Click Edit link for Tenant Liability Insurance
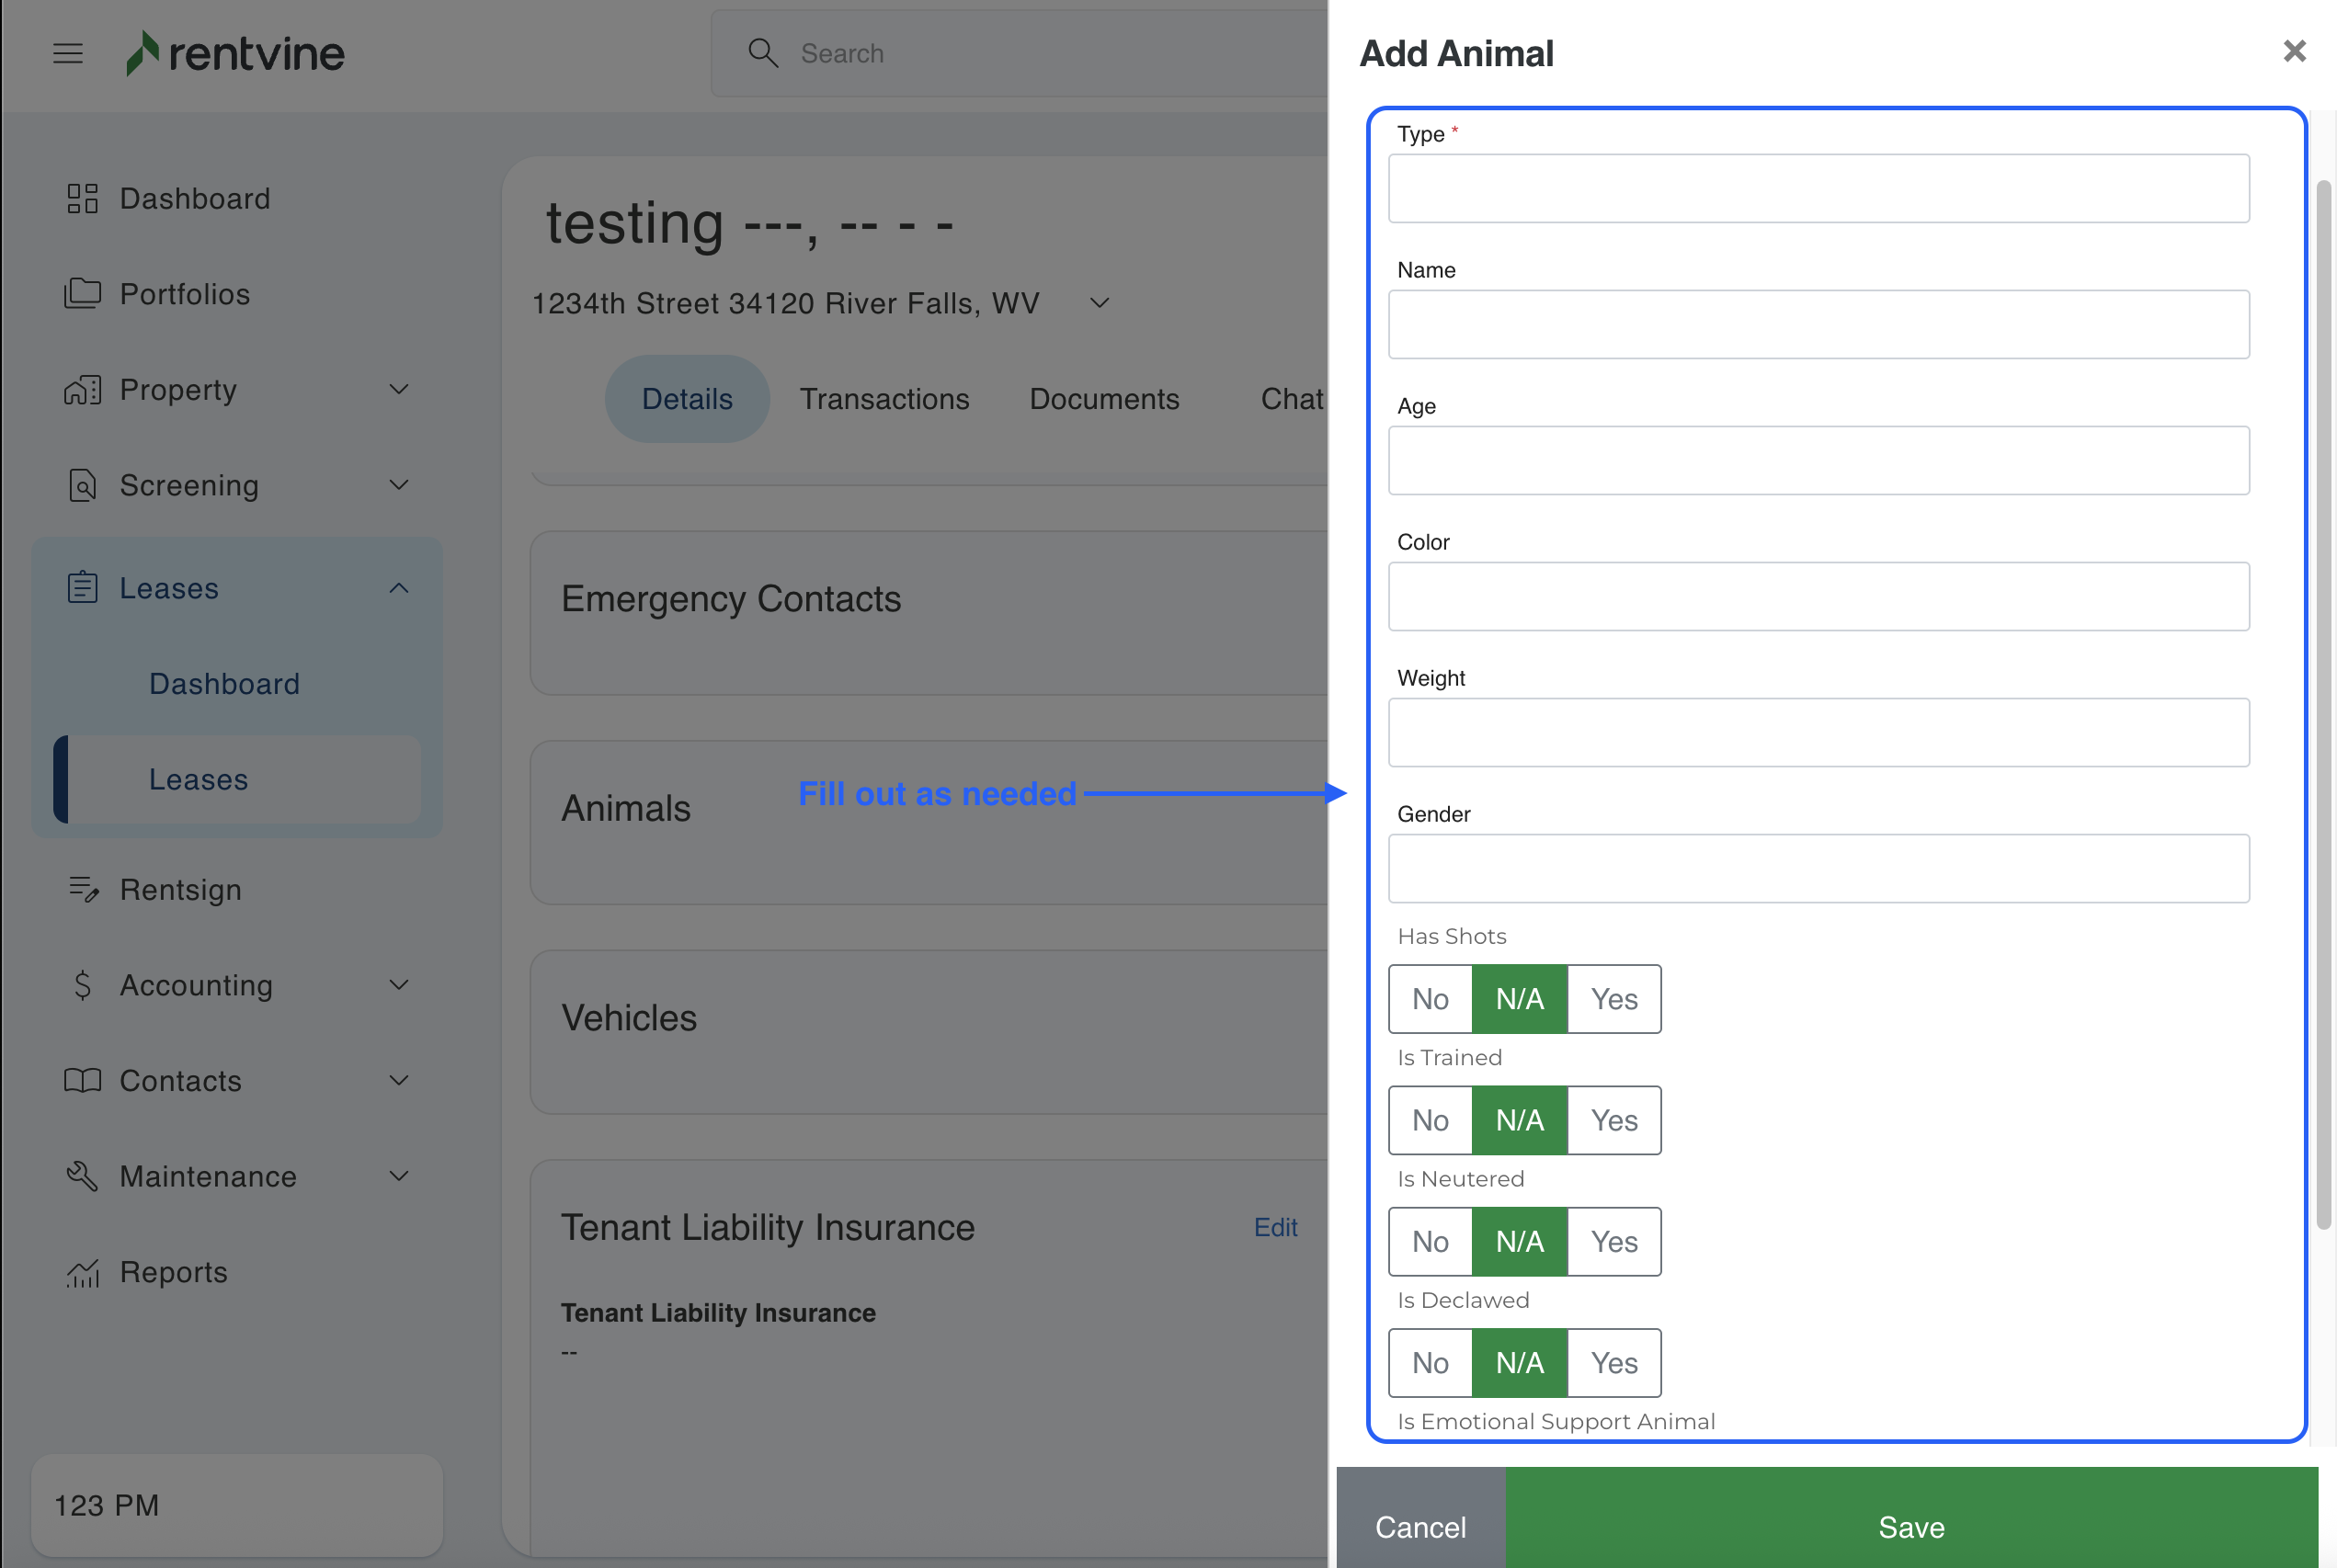2337x1568 pixels. click(x=1275, y=1227)
